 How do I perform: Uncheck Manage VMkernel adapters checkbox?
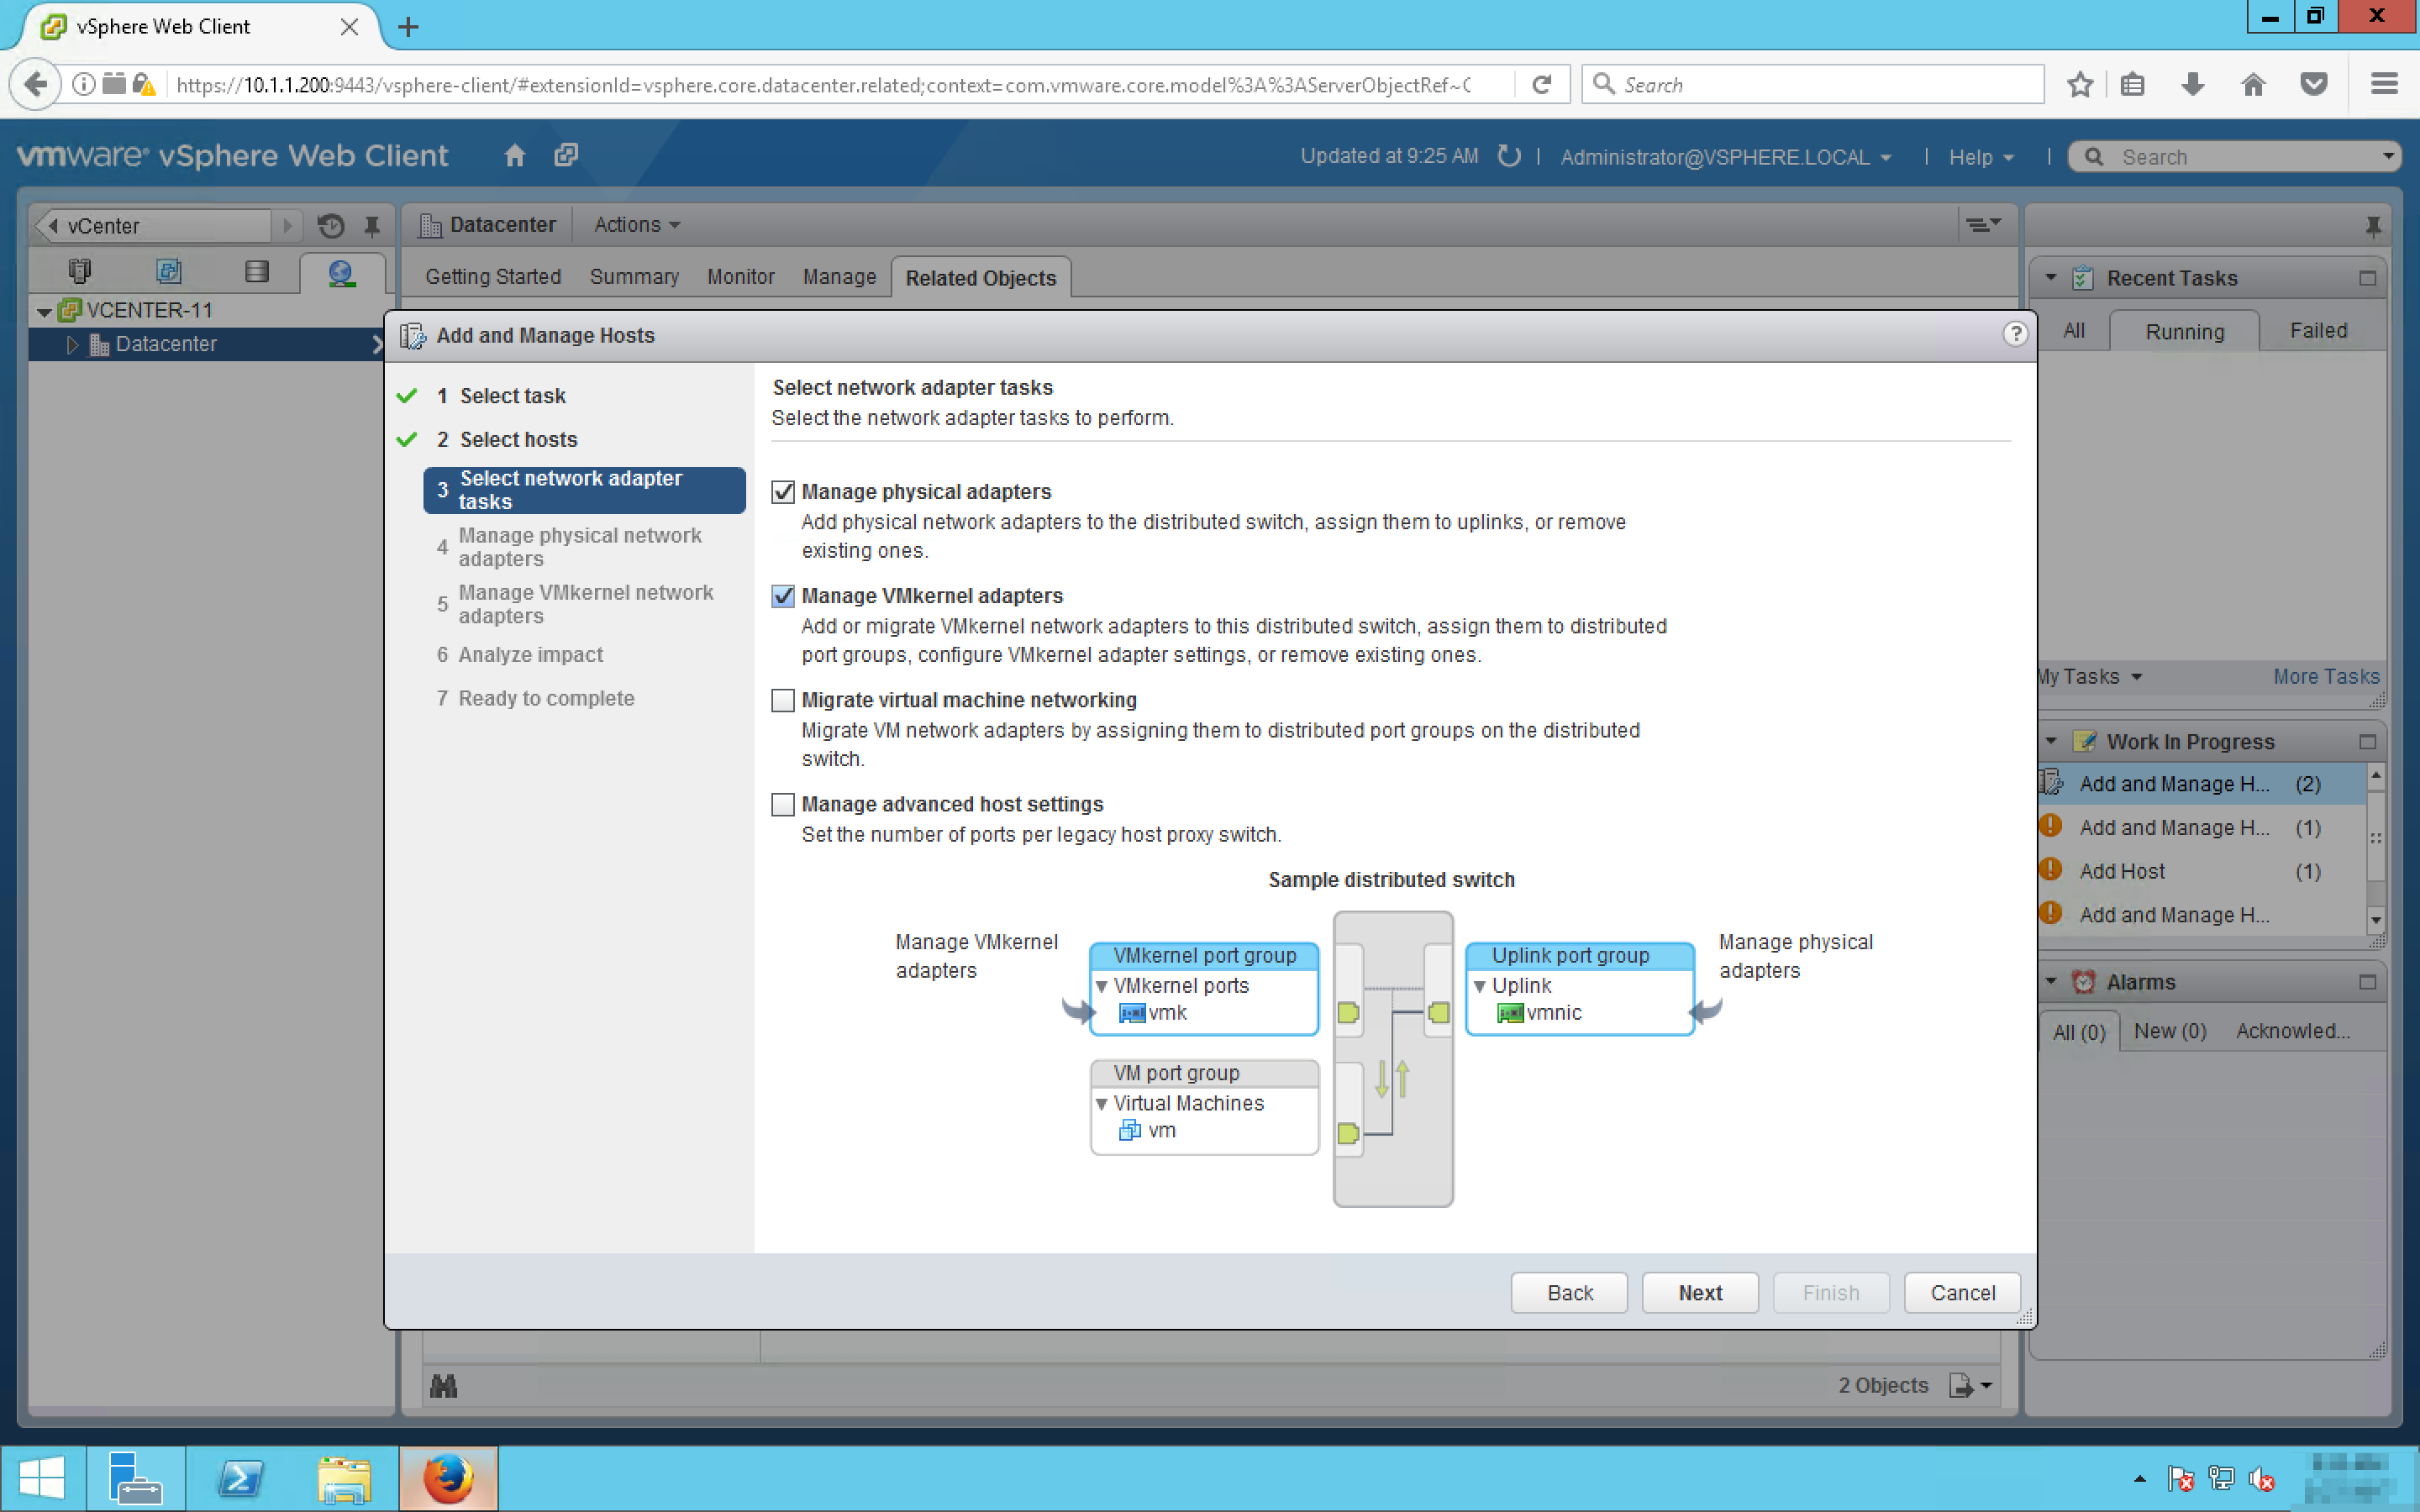tap(783, 596)
